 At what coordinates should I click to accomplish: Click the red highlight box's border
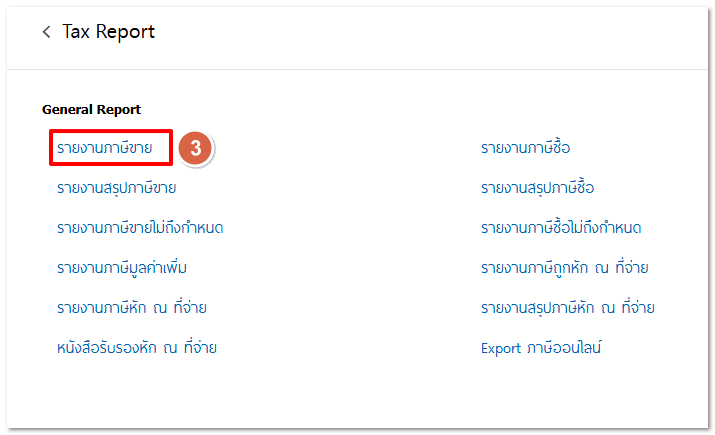pos(172,148)
